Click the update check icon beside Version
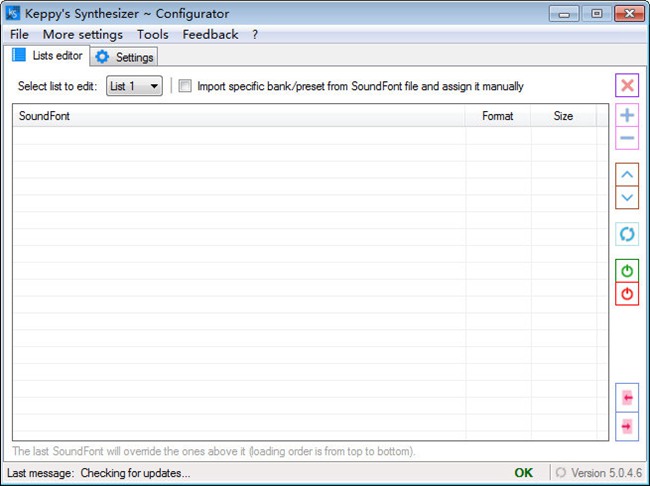This screenshot has width=650, height=486. (x=560, y=472)
